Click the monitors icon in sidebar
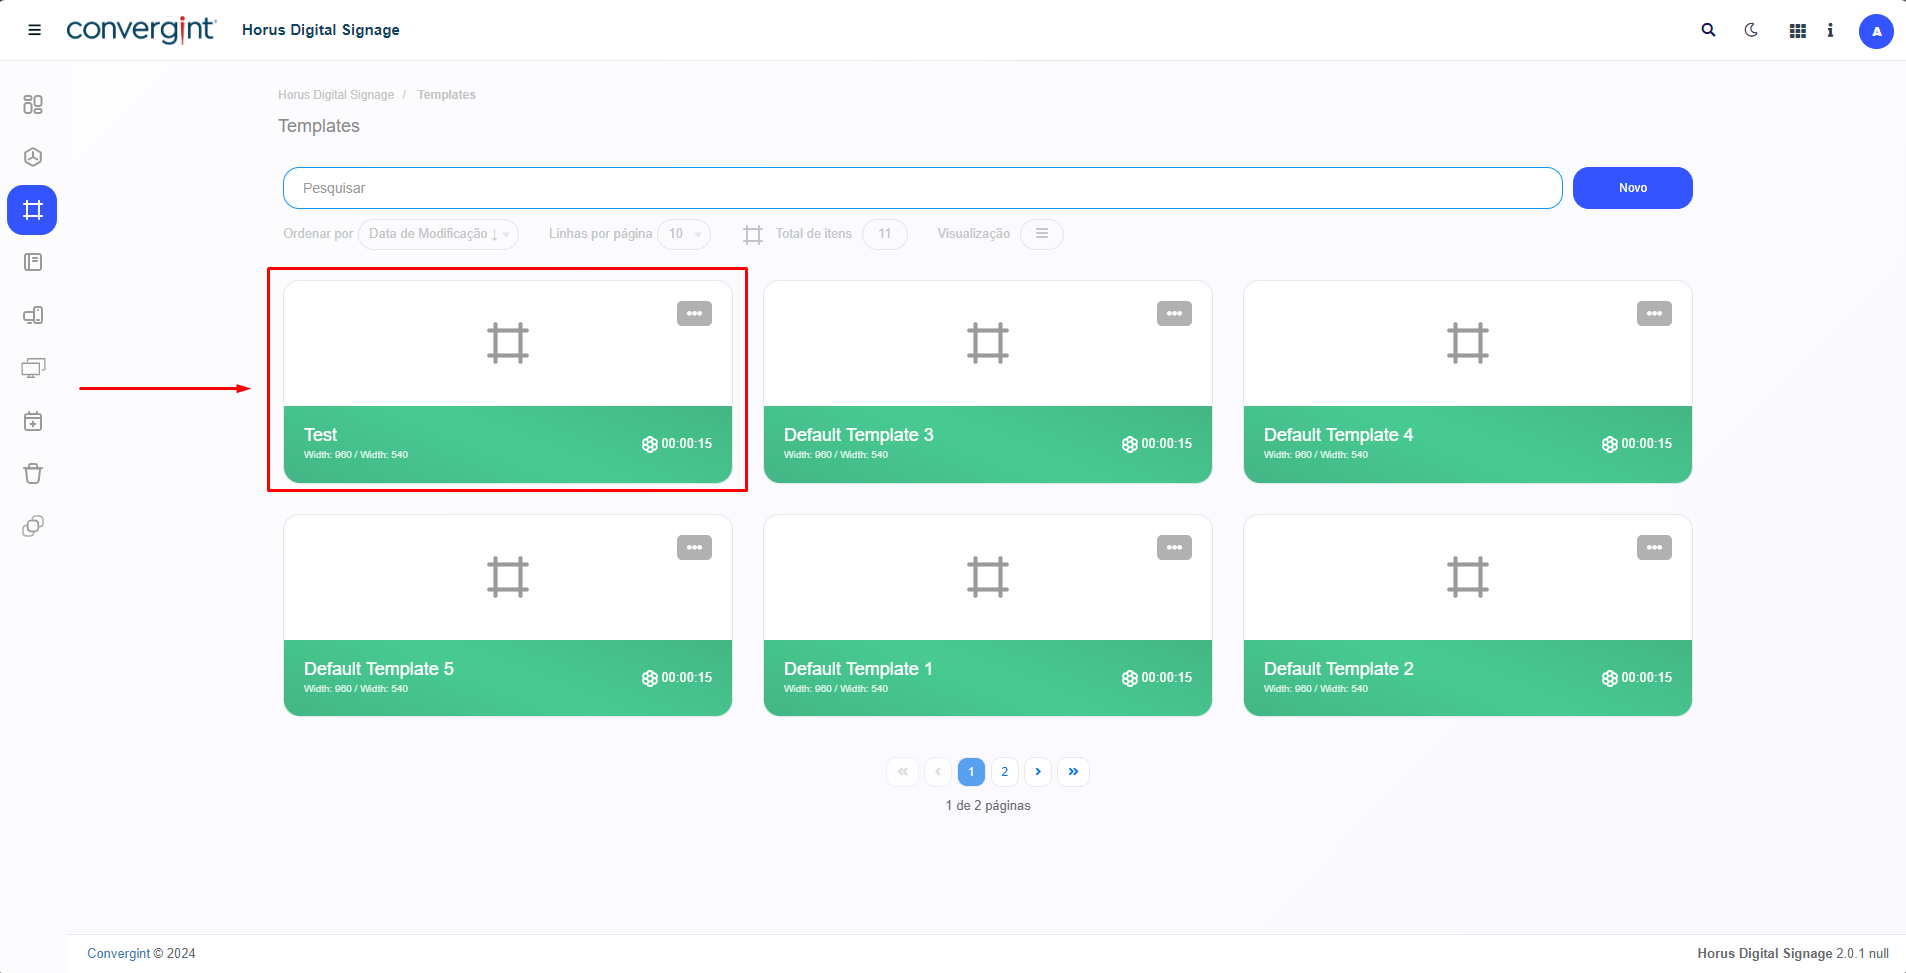This screenshot has height=973, width=1906. coord(33,368)
